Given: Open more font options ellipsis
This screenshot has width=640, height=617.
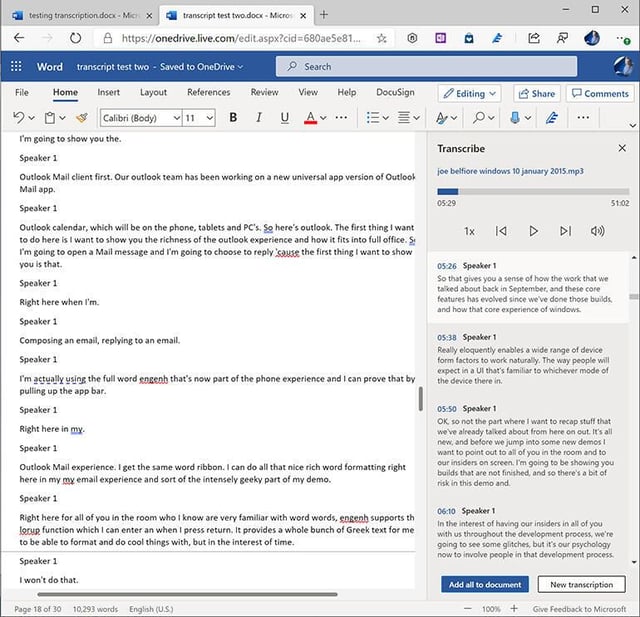Looking at the screenshot, I should pos(341,118).
